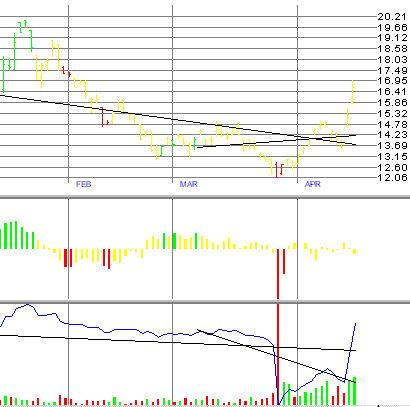Click the APR month label
The width and height of the screenshot is (410, 407).
point(313,184)
